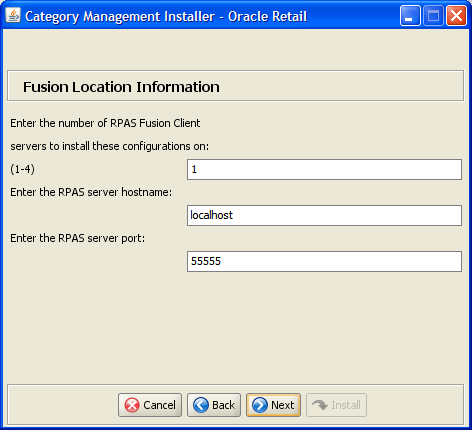Click the 'Fusion Location Information' heading
Screen dimensions: 472x430
point(121,87)
